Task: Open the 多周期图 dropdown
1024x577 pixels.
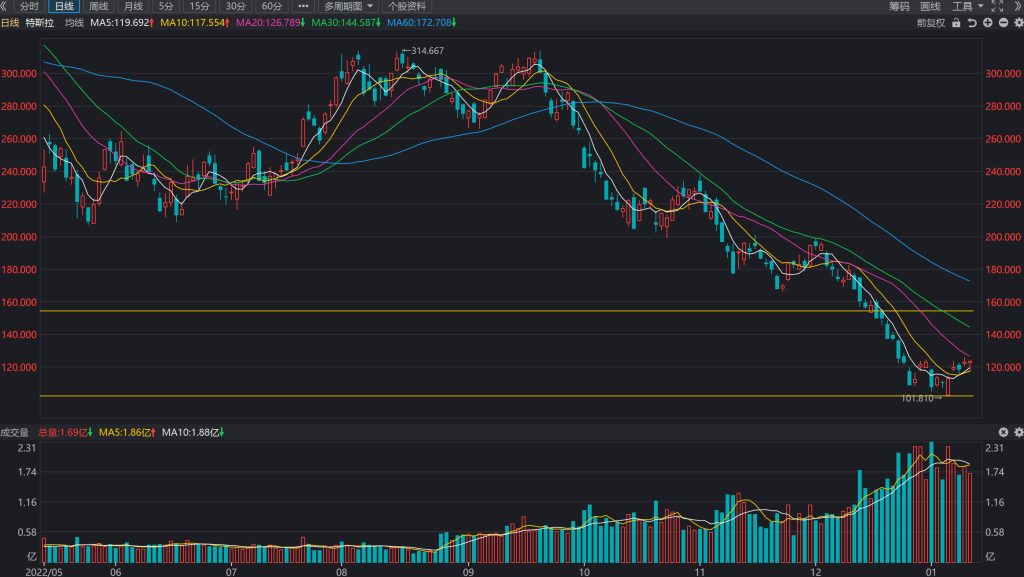Action: pyautogui.click(x=349, y=6)
